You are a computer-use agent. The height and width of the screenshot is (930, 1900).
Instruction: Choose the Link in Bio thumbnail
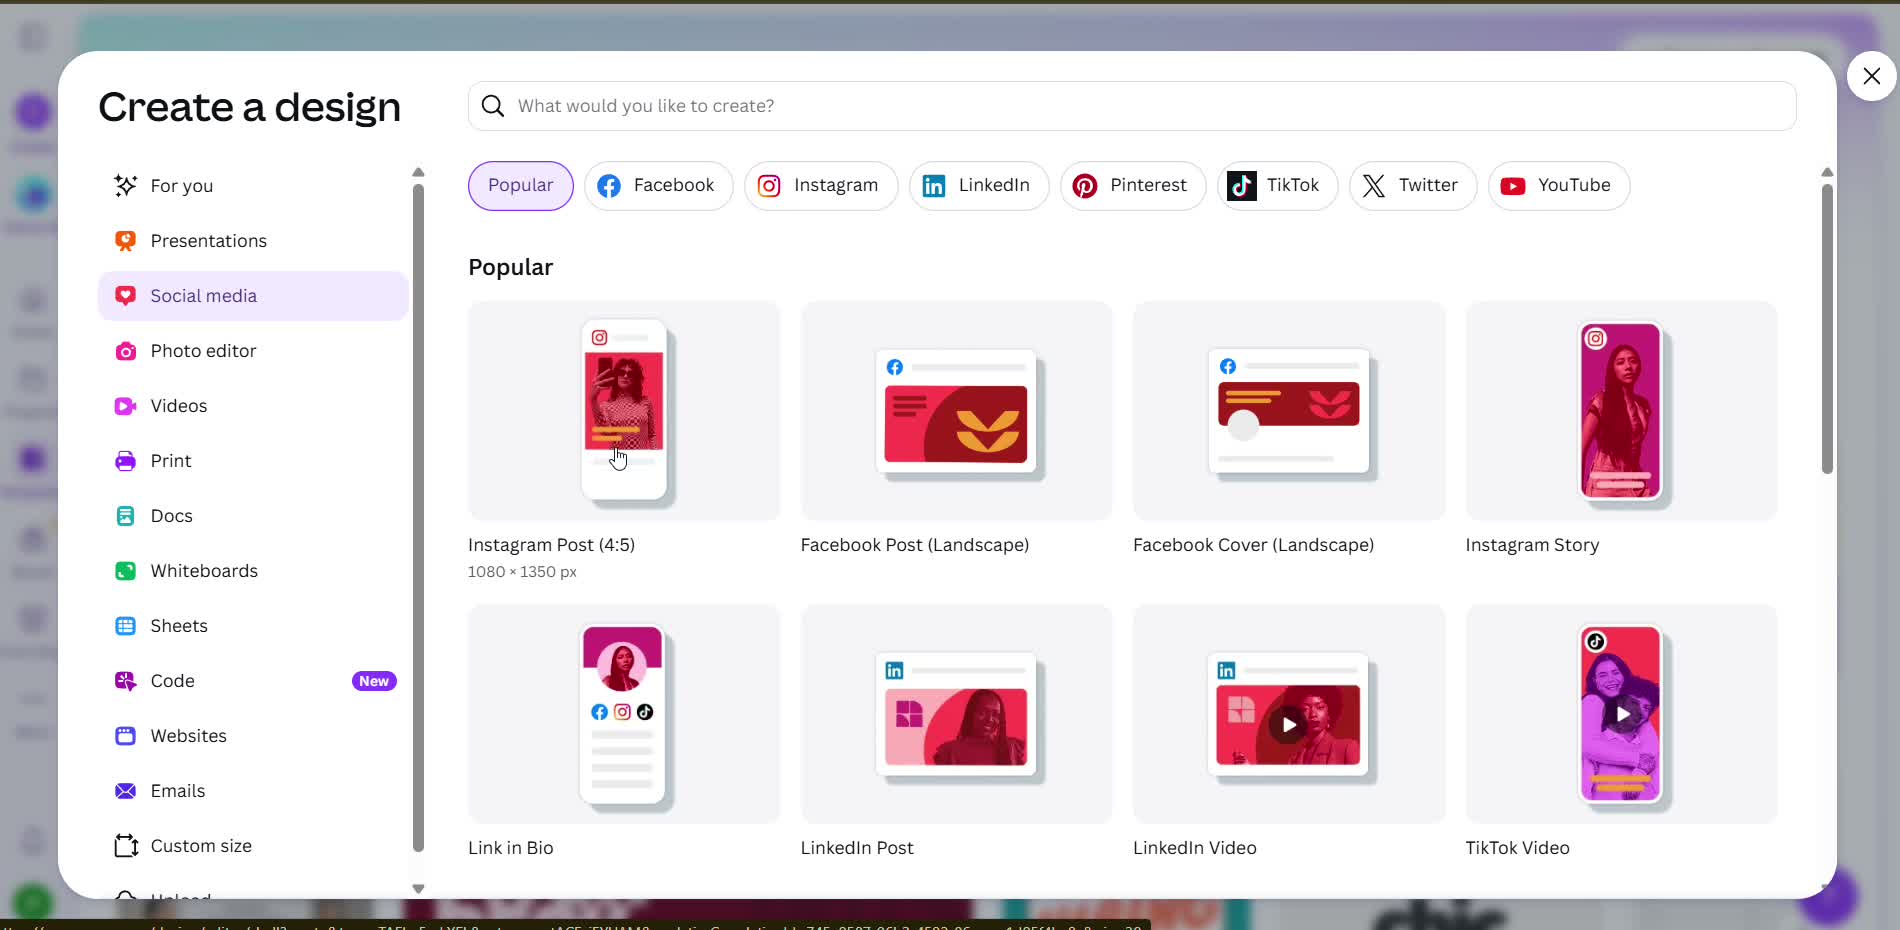tap(624, 714)
